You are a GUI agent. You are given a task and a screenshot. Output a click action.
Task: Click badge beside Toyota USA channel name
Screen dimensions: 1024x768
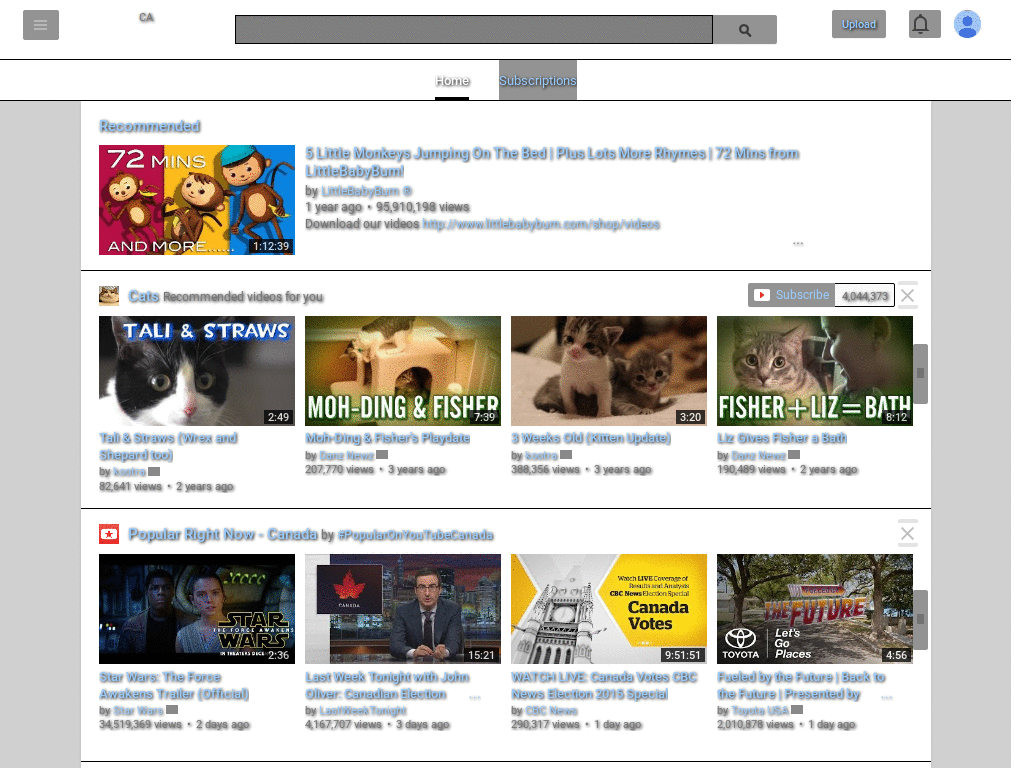(x=797, y=709)
